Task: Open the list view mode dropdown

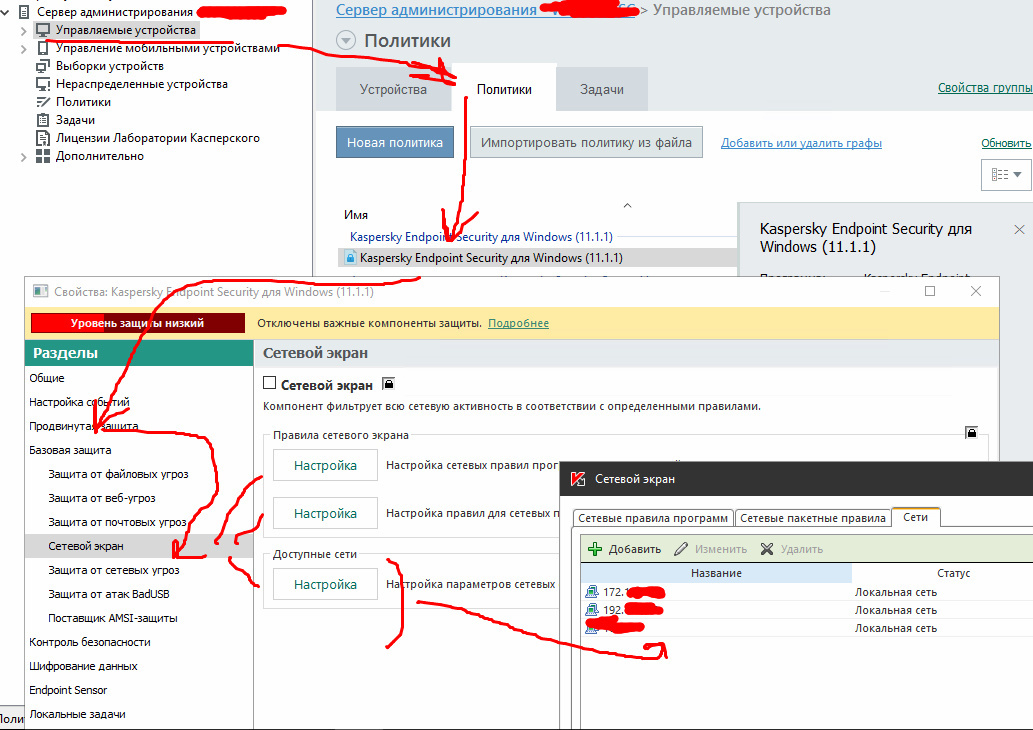Action: (x=1006, y=175)
